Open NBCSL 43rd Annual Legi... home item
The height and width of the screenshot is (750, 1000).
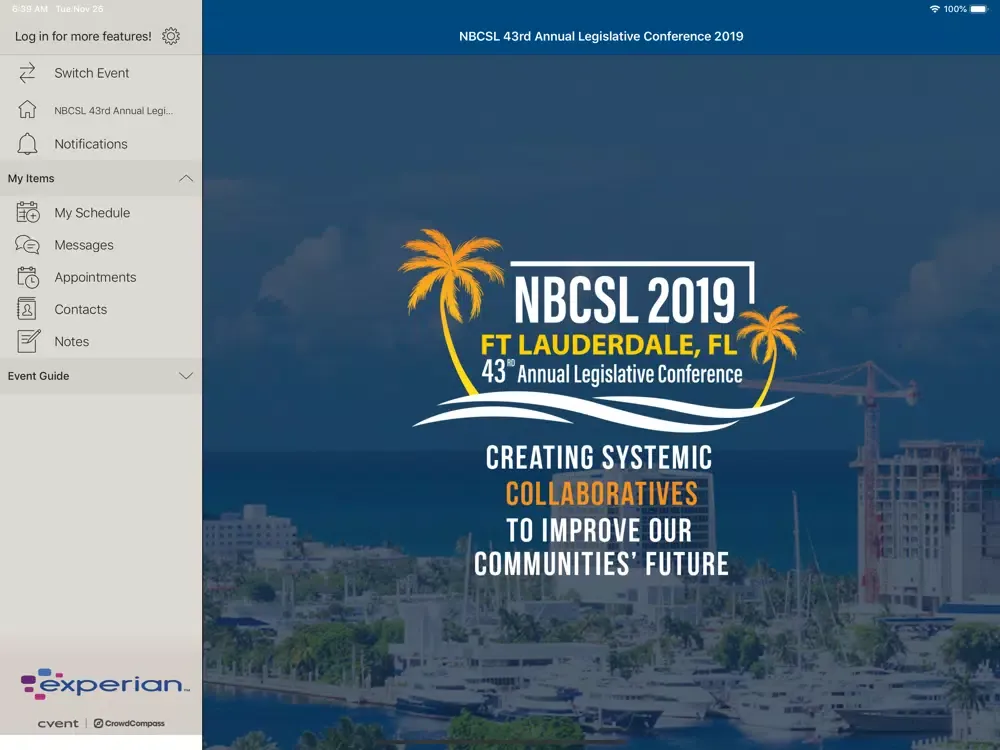(x=101, y=110)
